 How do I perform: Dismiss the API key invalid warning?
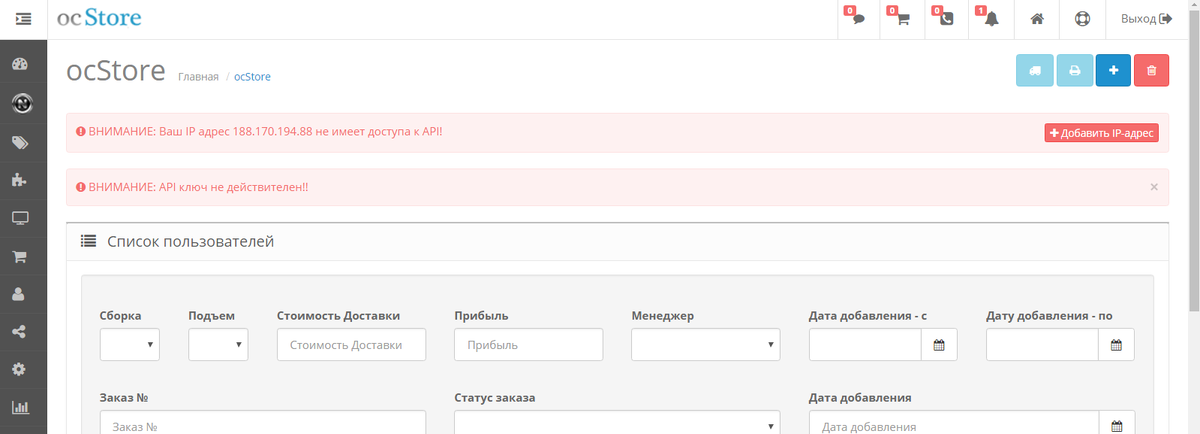click(1154, 187)
